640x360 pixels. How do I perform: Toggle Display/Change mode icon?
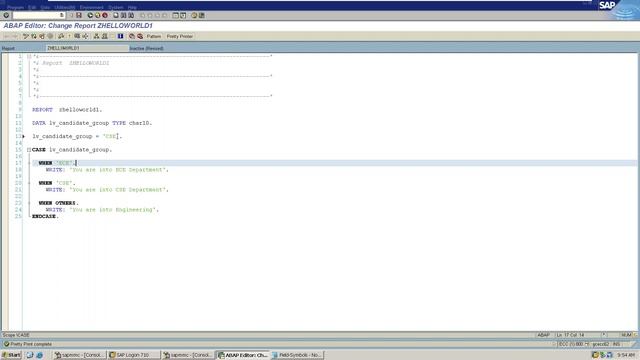tap(26, 36)
